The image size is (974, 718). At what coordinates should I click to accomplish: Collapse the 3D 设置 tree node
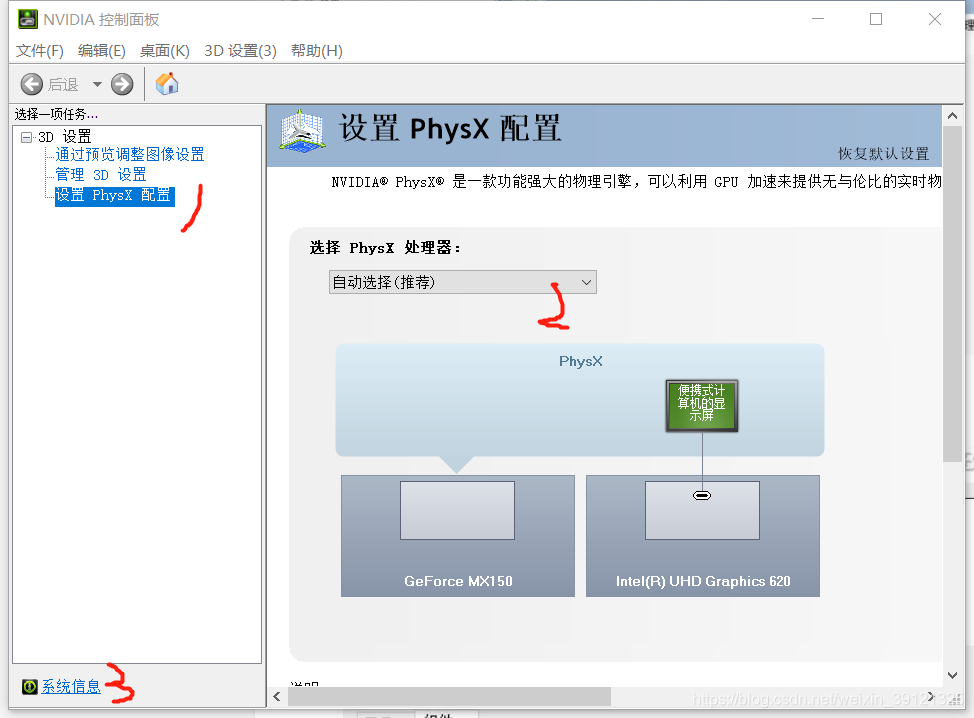(x=26, y=137)
